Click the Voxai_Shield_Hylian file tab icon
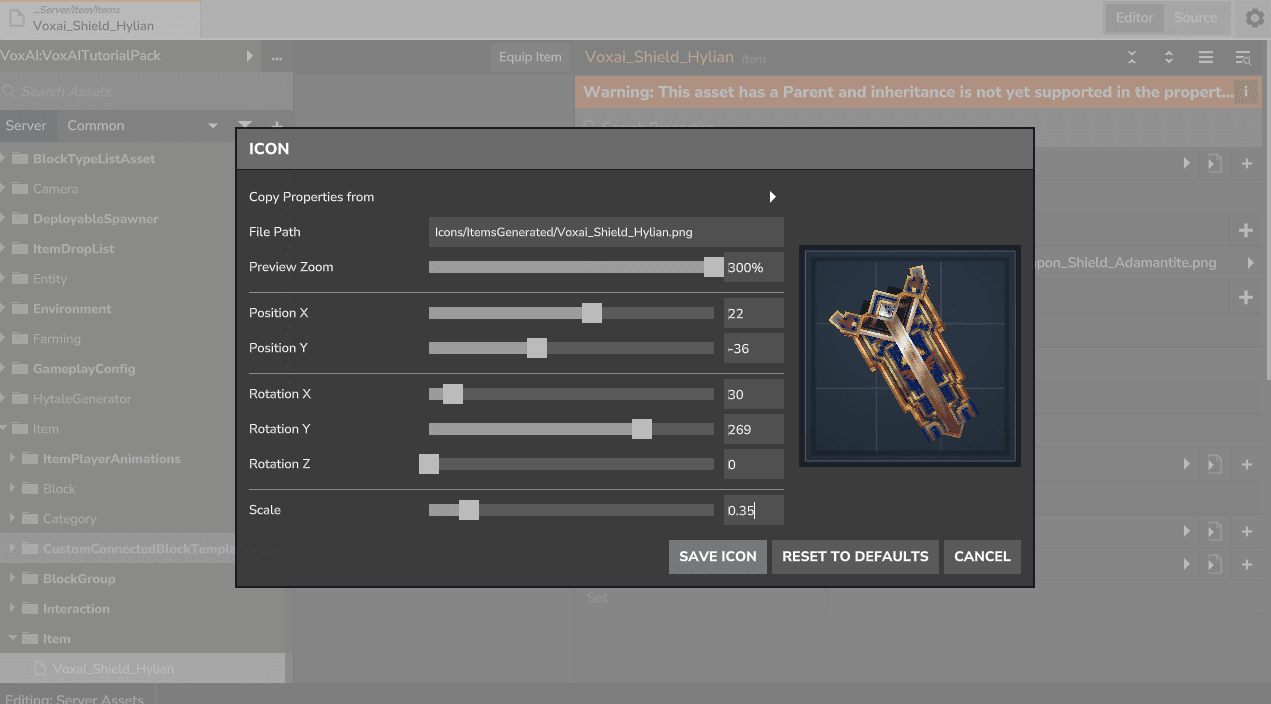The image size is (1271, 704). [x=17, y=19]
